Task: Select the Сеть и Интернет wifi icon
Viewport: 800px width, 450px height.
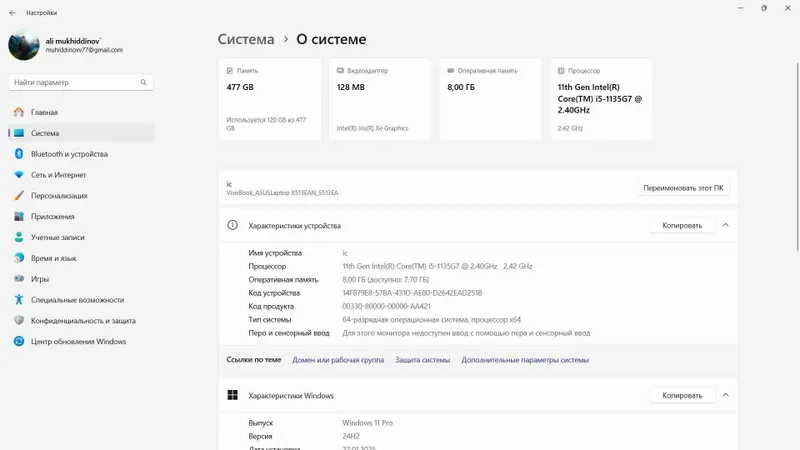Action: pyautogui.click(x=19, y=174)
